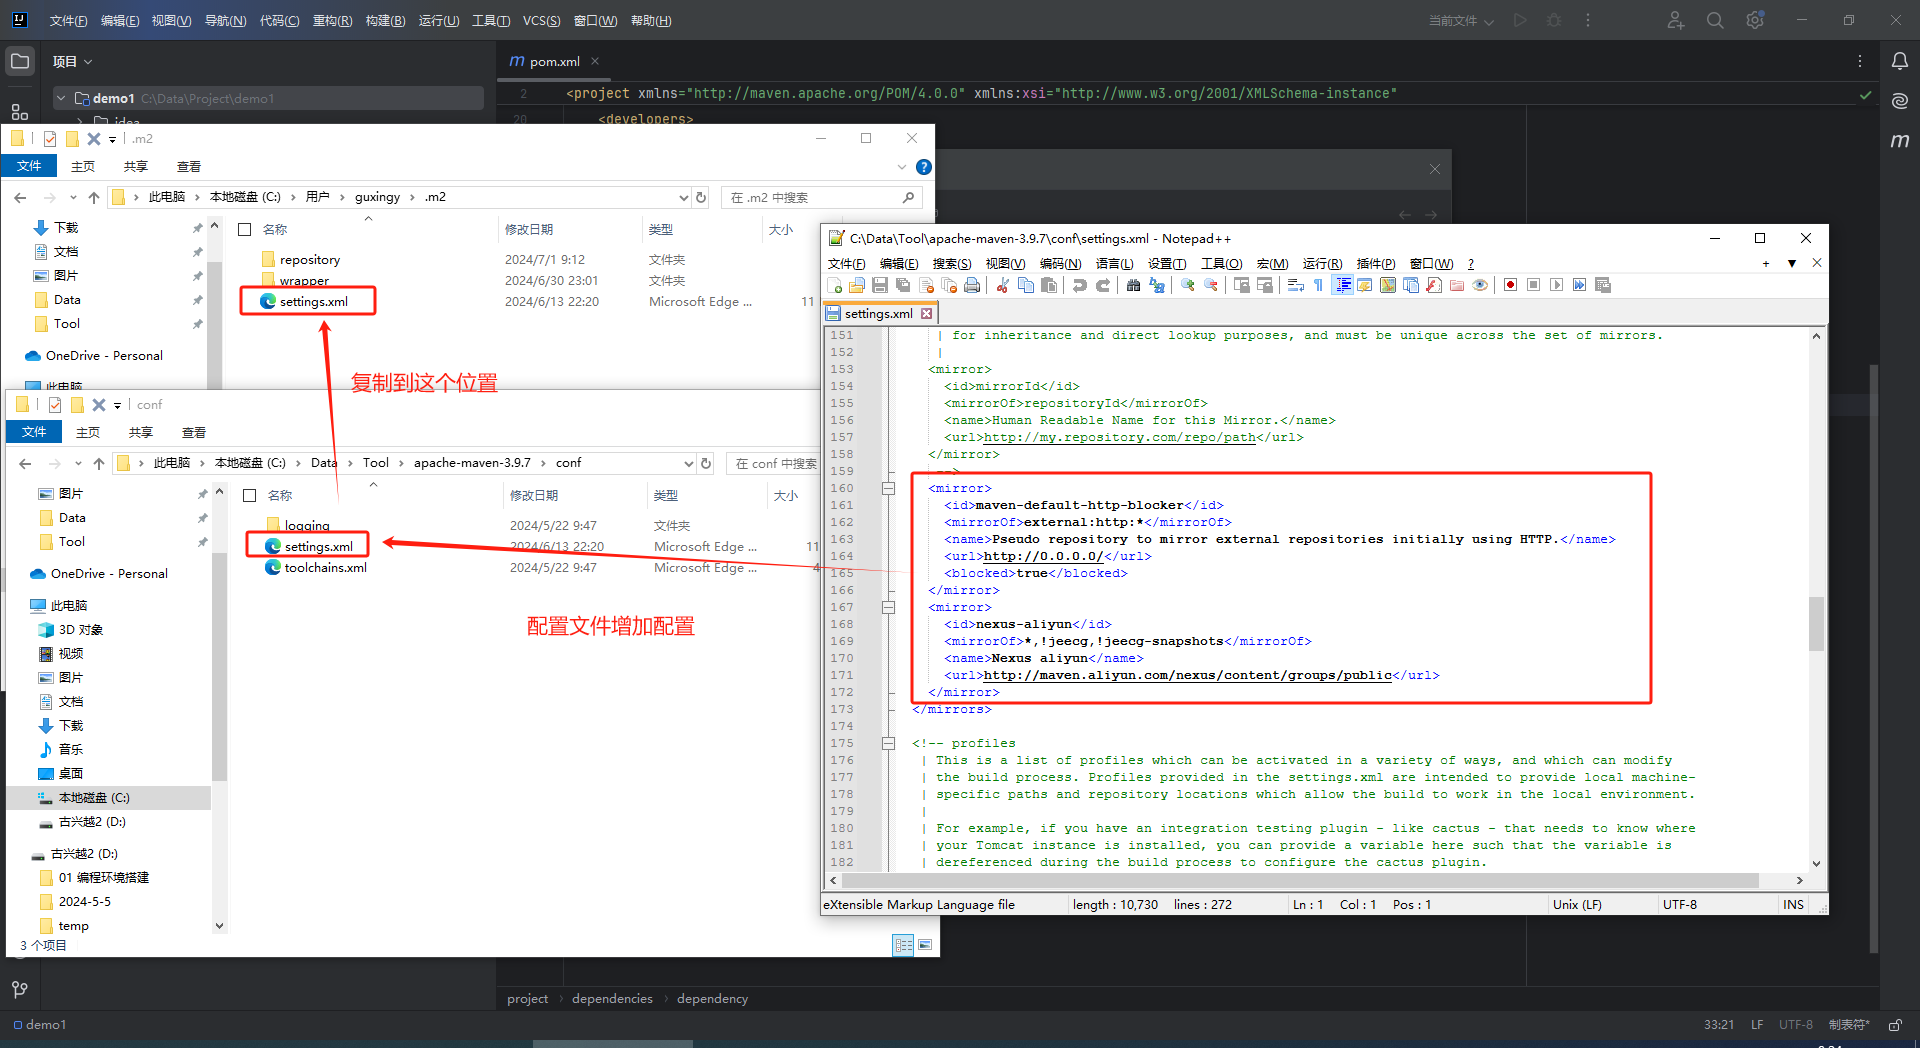Click the project folder icon in IDE sidebar

click(x=19, y=62)
